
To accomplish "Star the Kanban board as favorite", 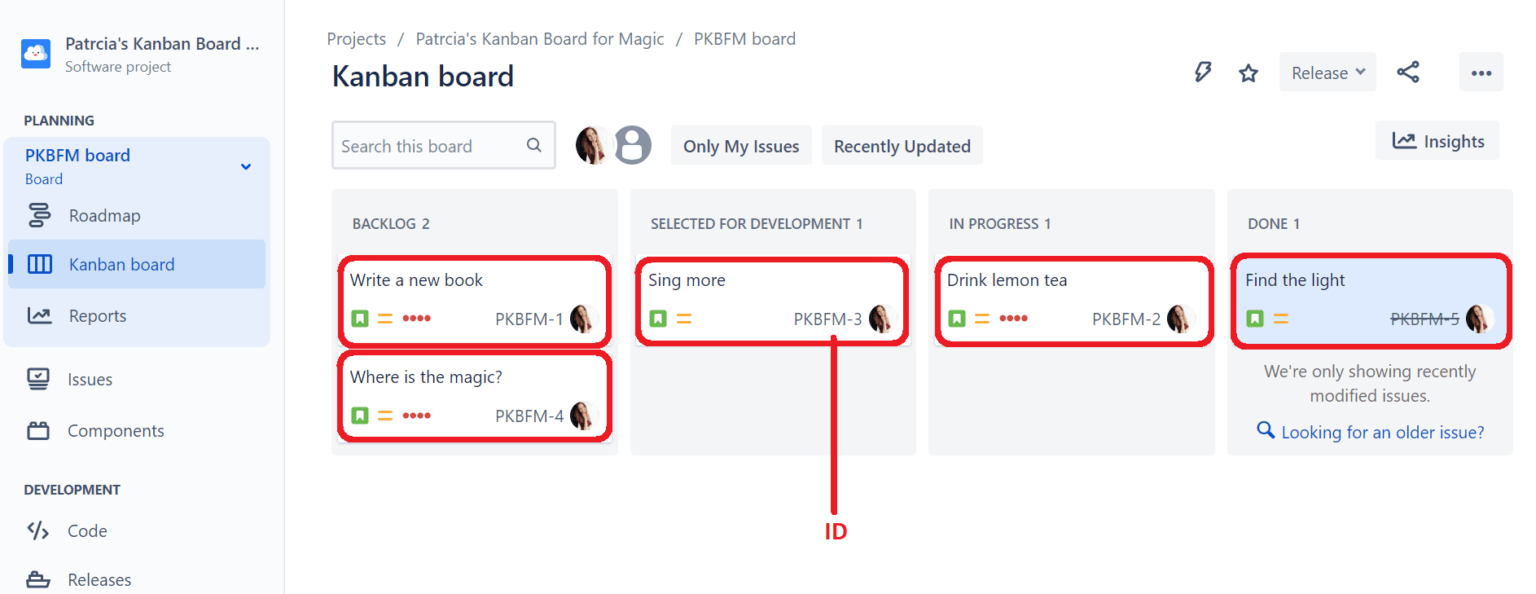I will (x=1247, y=71).
